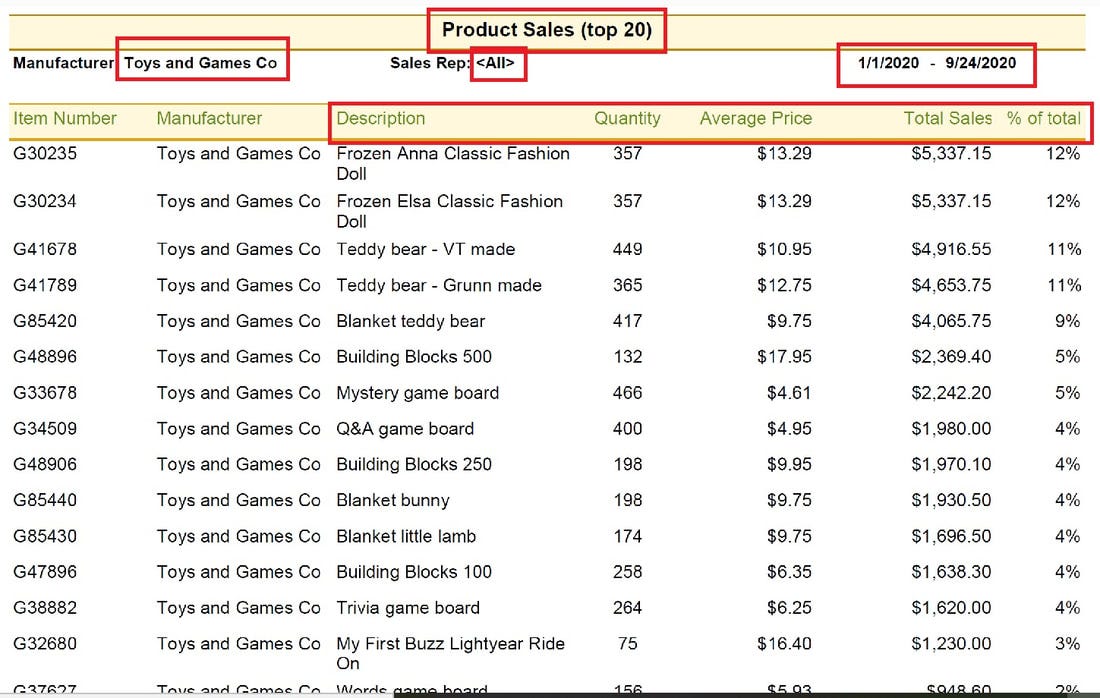
Task: Select item number G30235
Action: 45,154
